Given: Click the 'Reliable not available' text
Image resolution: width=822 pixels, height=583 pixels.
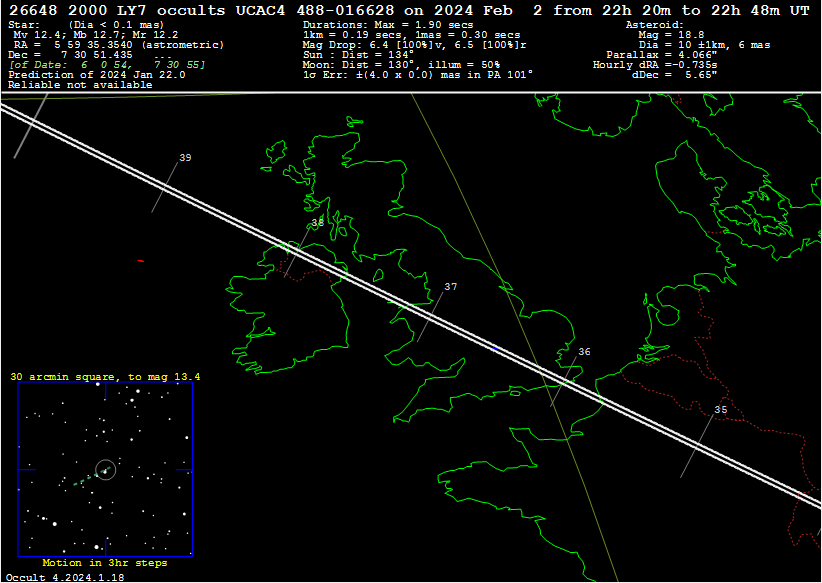Looking at the screenshot, I should click(x=80, y=85).
